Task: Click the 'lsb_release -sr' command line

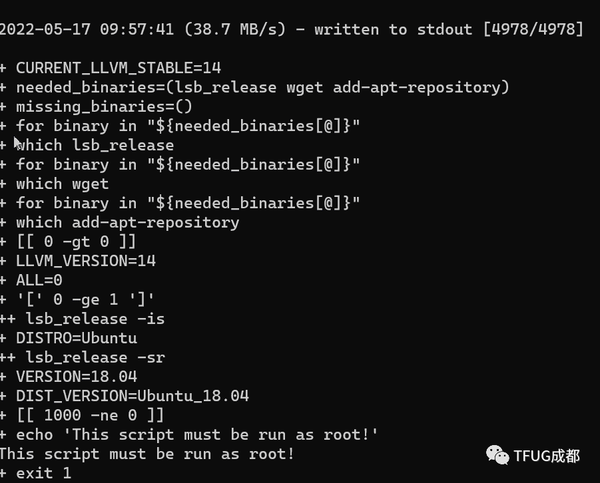Action: [x=82, y=358]
